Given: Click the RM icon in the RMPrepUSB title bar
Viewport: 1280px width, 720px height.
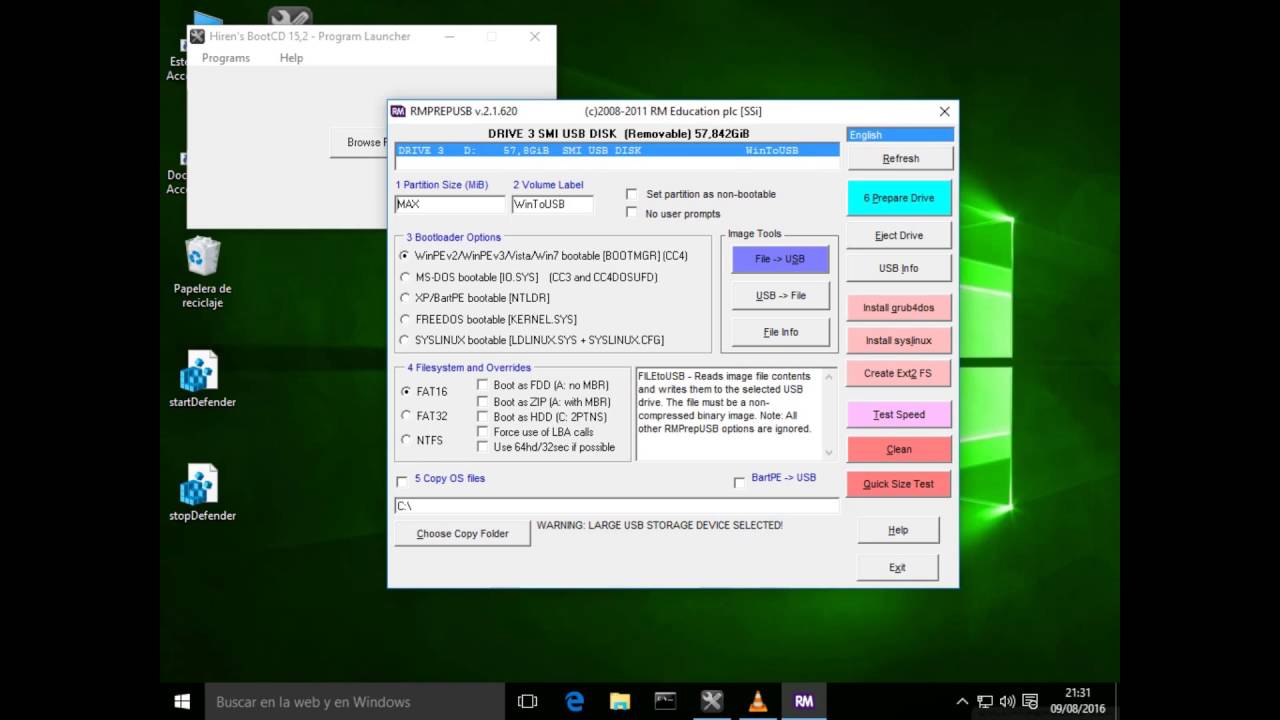Looking at the screenshot, I should [x=398, y=111].
